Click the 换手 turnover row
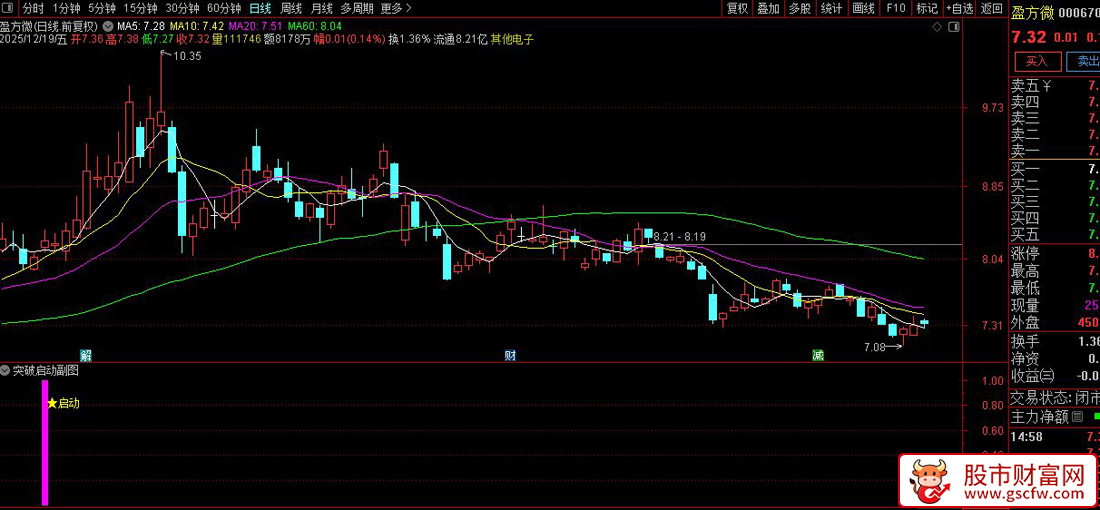This screenshot has width=1100, height=510. 1054,342
